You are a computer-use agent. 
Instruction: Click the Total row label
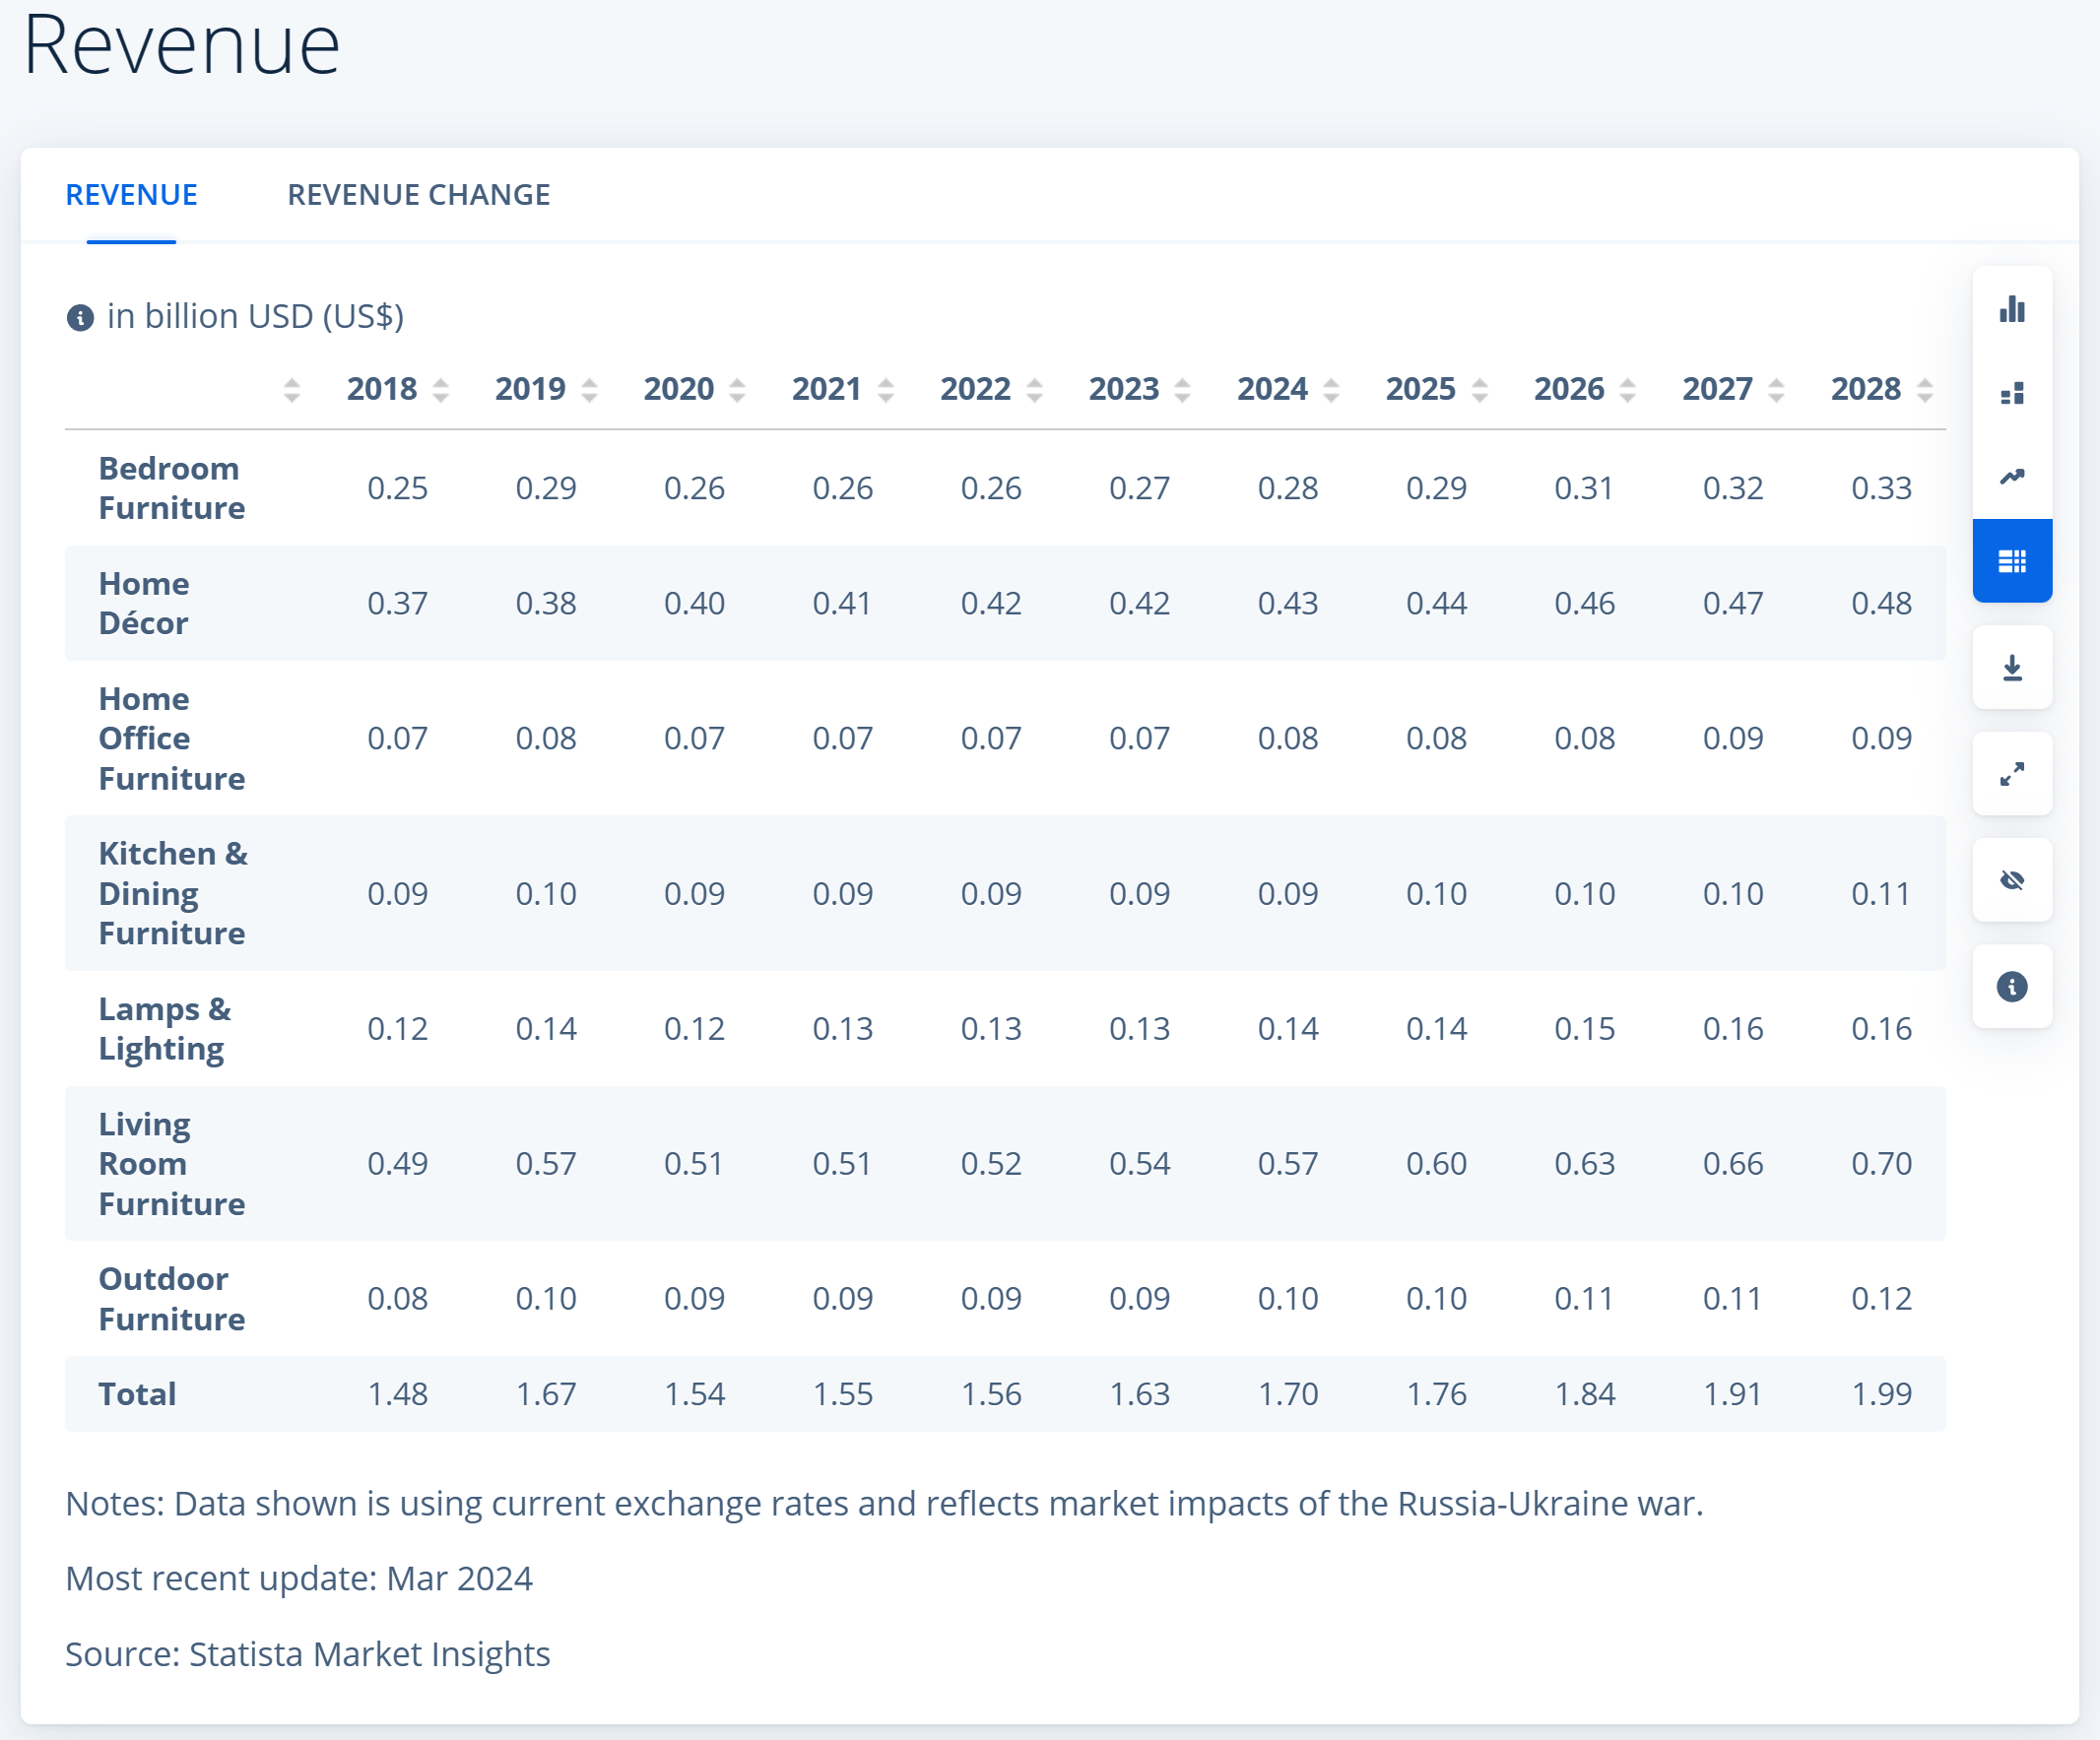click(137, 1393)
